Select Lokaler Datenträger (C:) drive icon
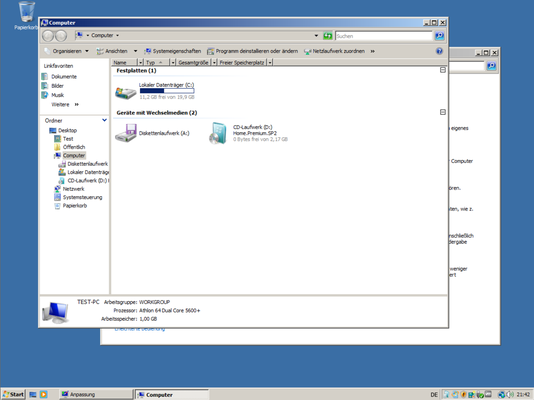Viewport: 534px width, 400px height. pos(125,92)
